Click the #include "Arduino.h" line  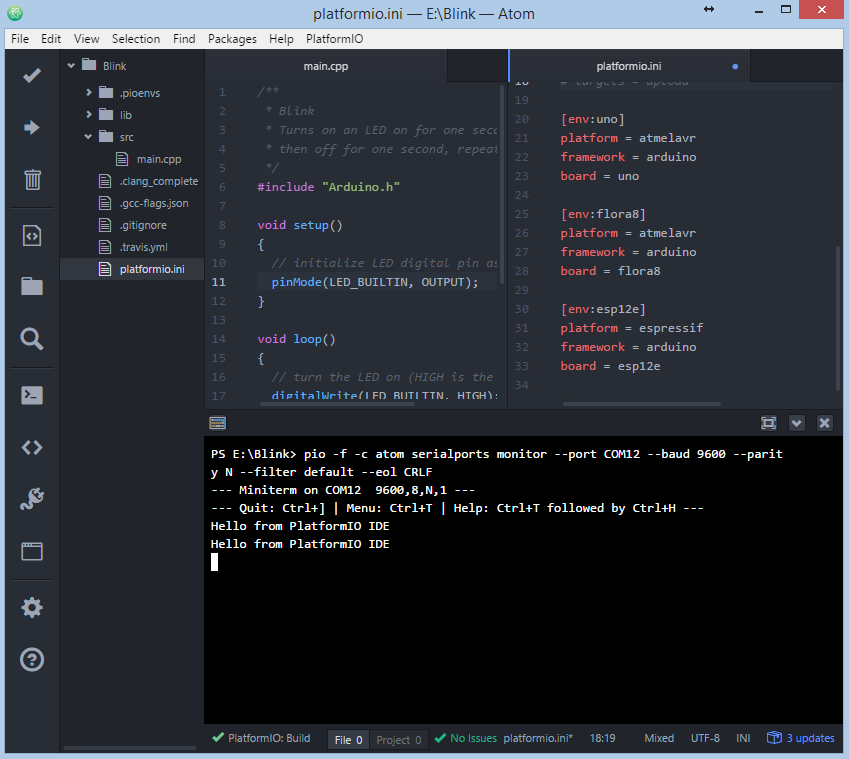328,187
